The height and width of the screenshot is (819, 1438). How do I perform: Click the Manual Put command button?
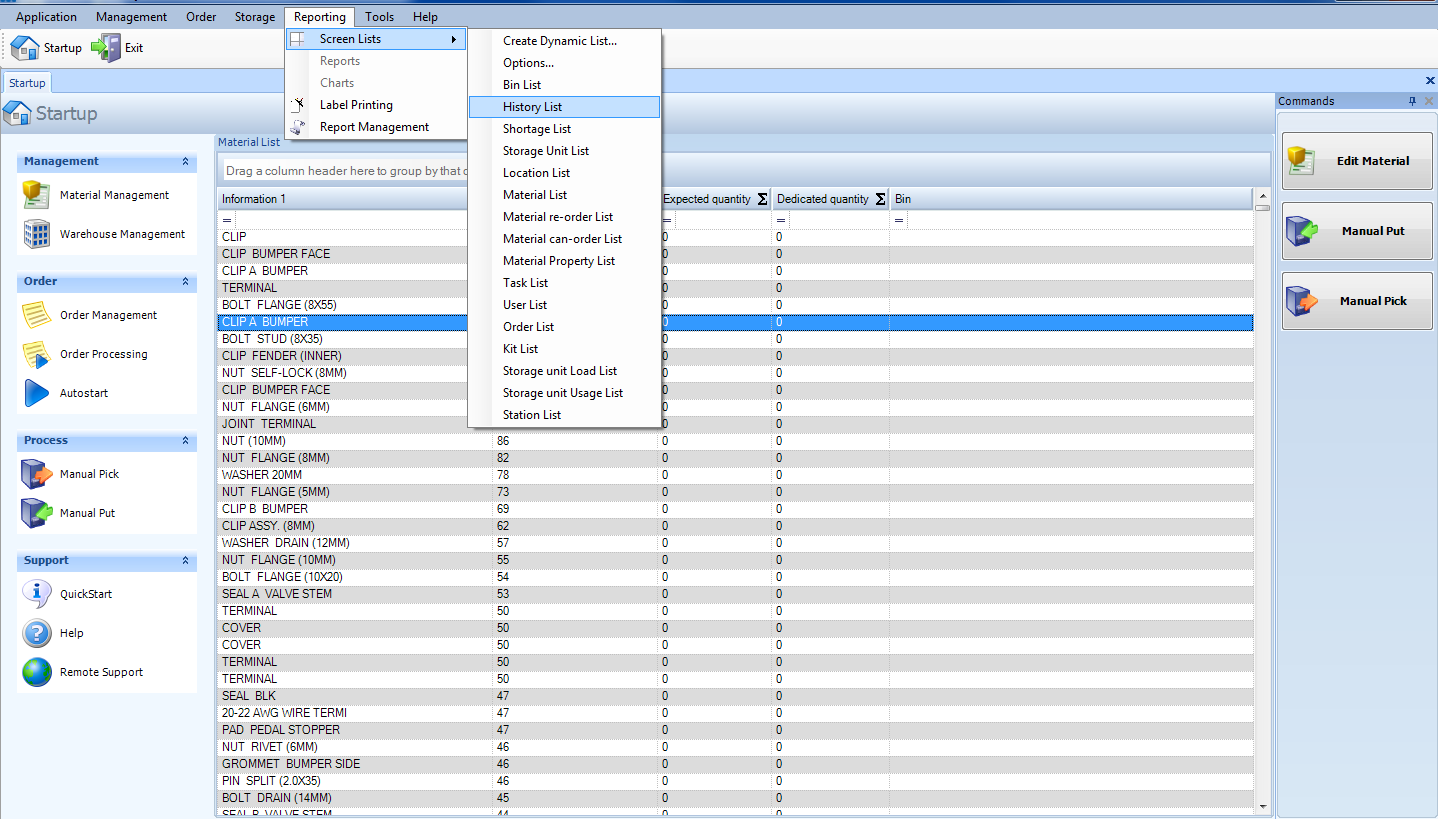click(x=1357, y=231)
